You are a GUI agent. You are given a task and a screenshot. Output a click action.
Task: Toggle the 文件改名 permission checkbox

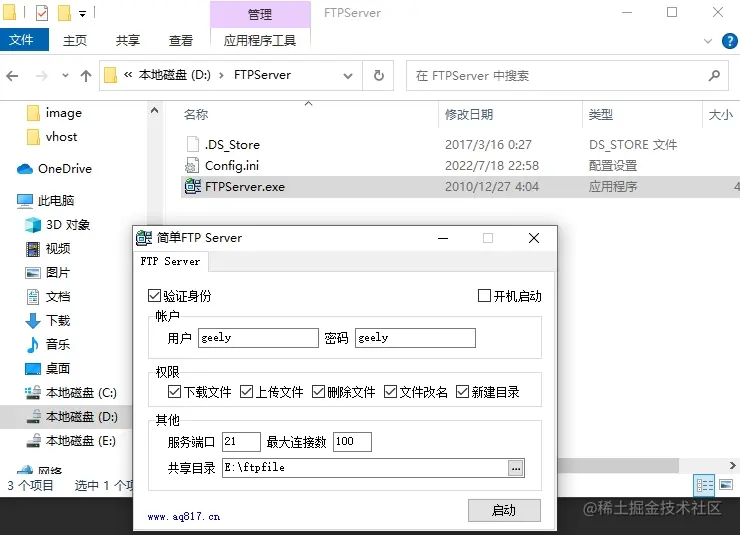tap(390, 392)
